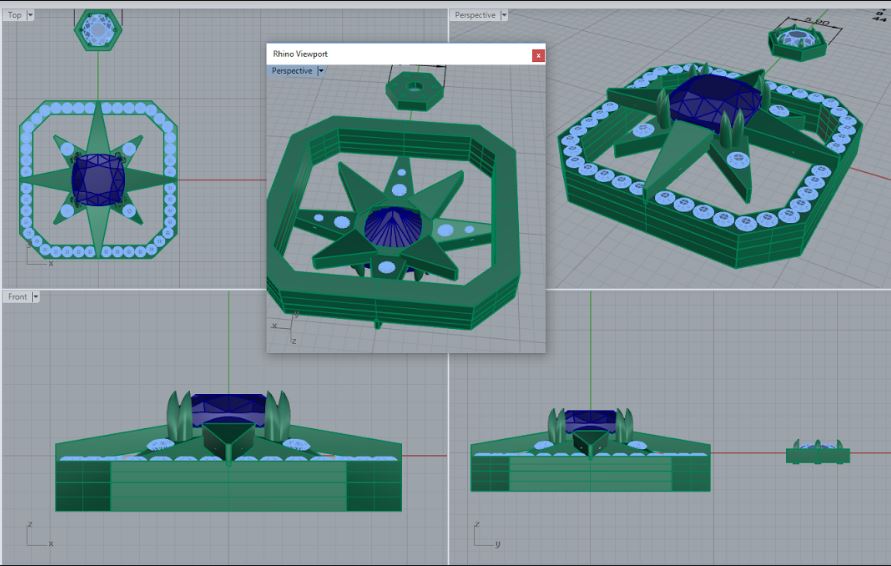The image size is (891, 566).
Task: Click the axis icon in floating Rhino Viewport
Action: [286, 326]
